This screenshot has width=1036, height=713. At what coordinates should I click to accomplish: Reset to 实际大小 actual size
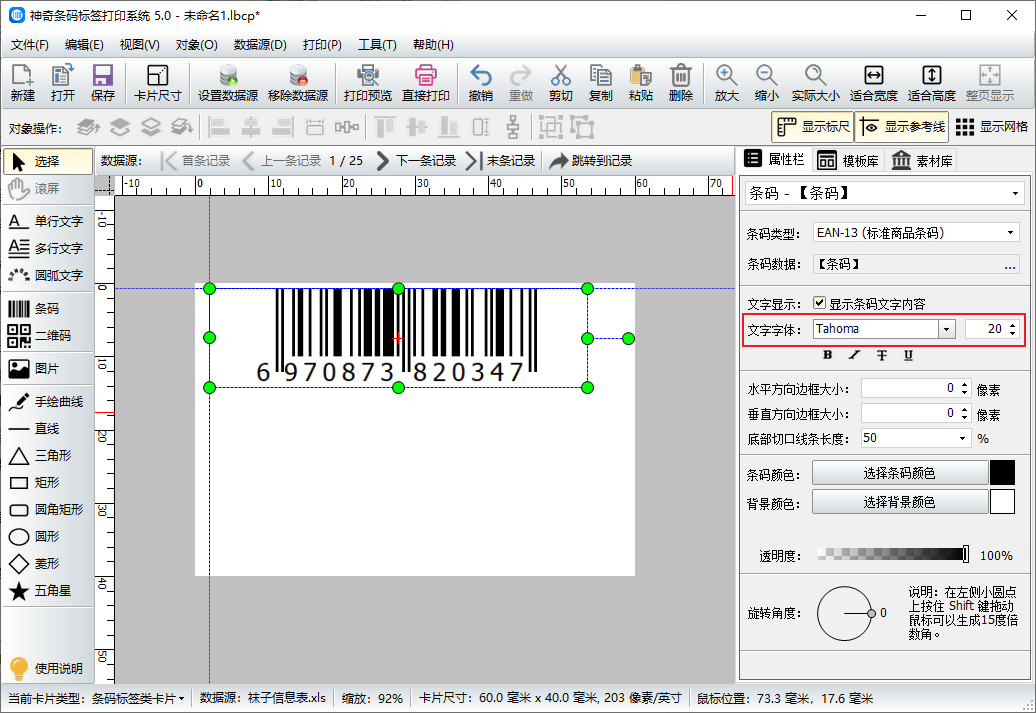pyautogui.click(x=815, y=83)
